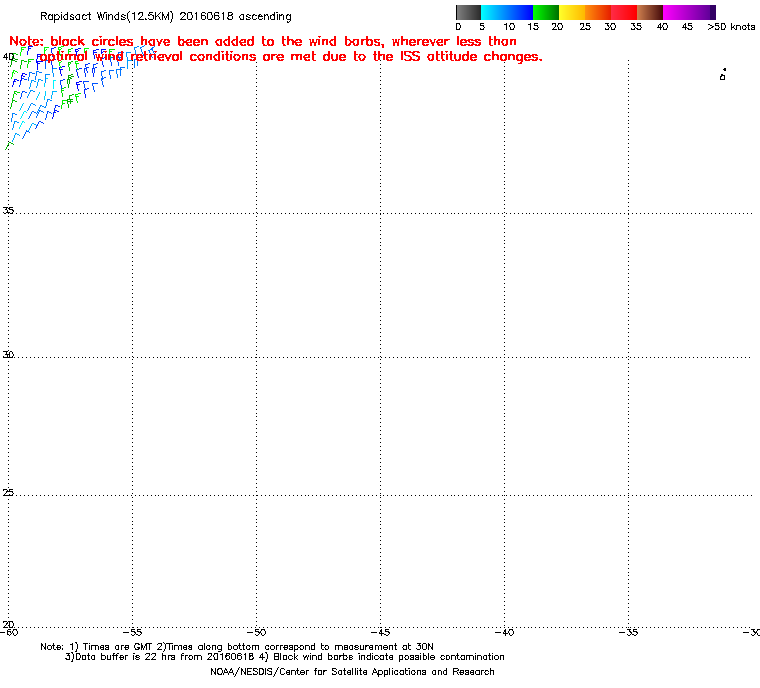Click the legend label '25'

coord(585,27)
